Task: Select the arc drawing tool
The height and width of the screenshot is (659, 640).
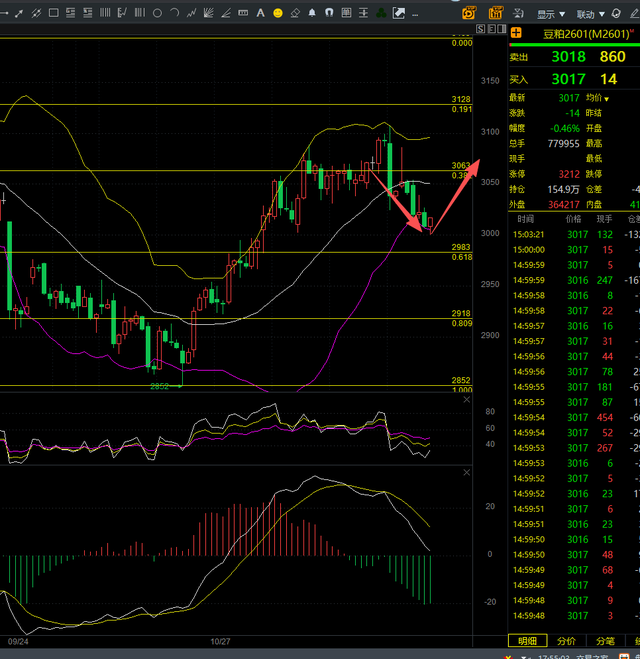Action: tap(174, 13)
